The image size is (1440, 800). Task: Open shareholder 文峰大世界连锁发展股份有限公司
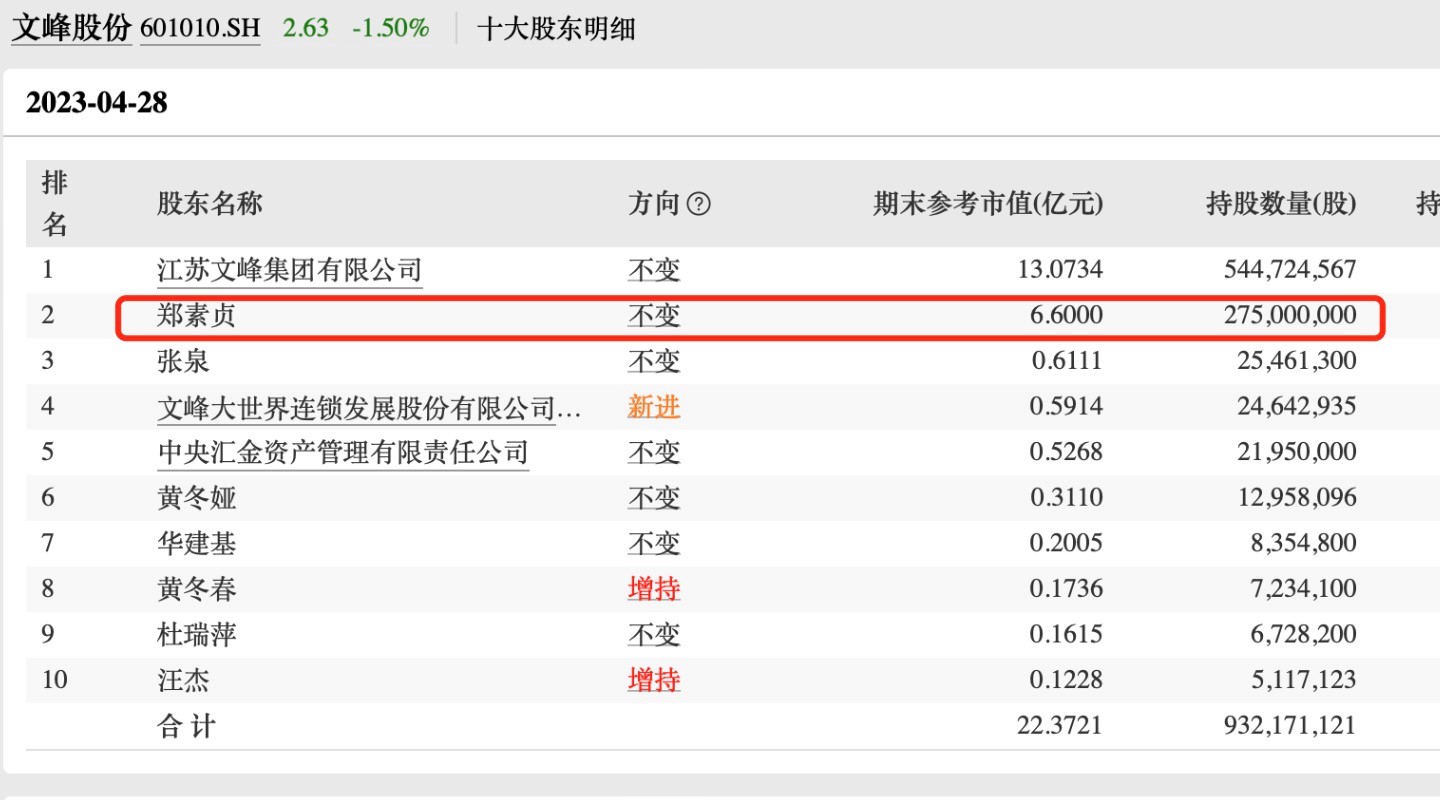(369, 408)
